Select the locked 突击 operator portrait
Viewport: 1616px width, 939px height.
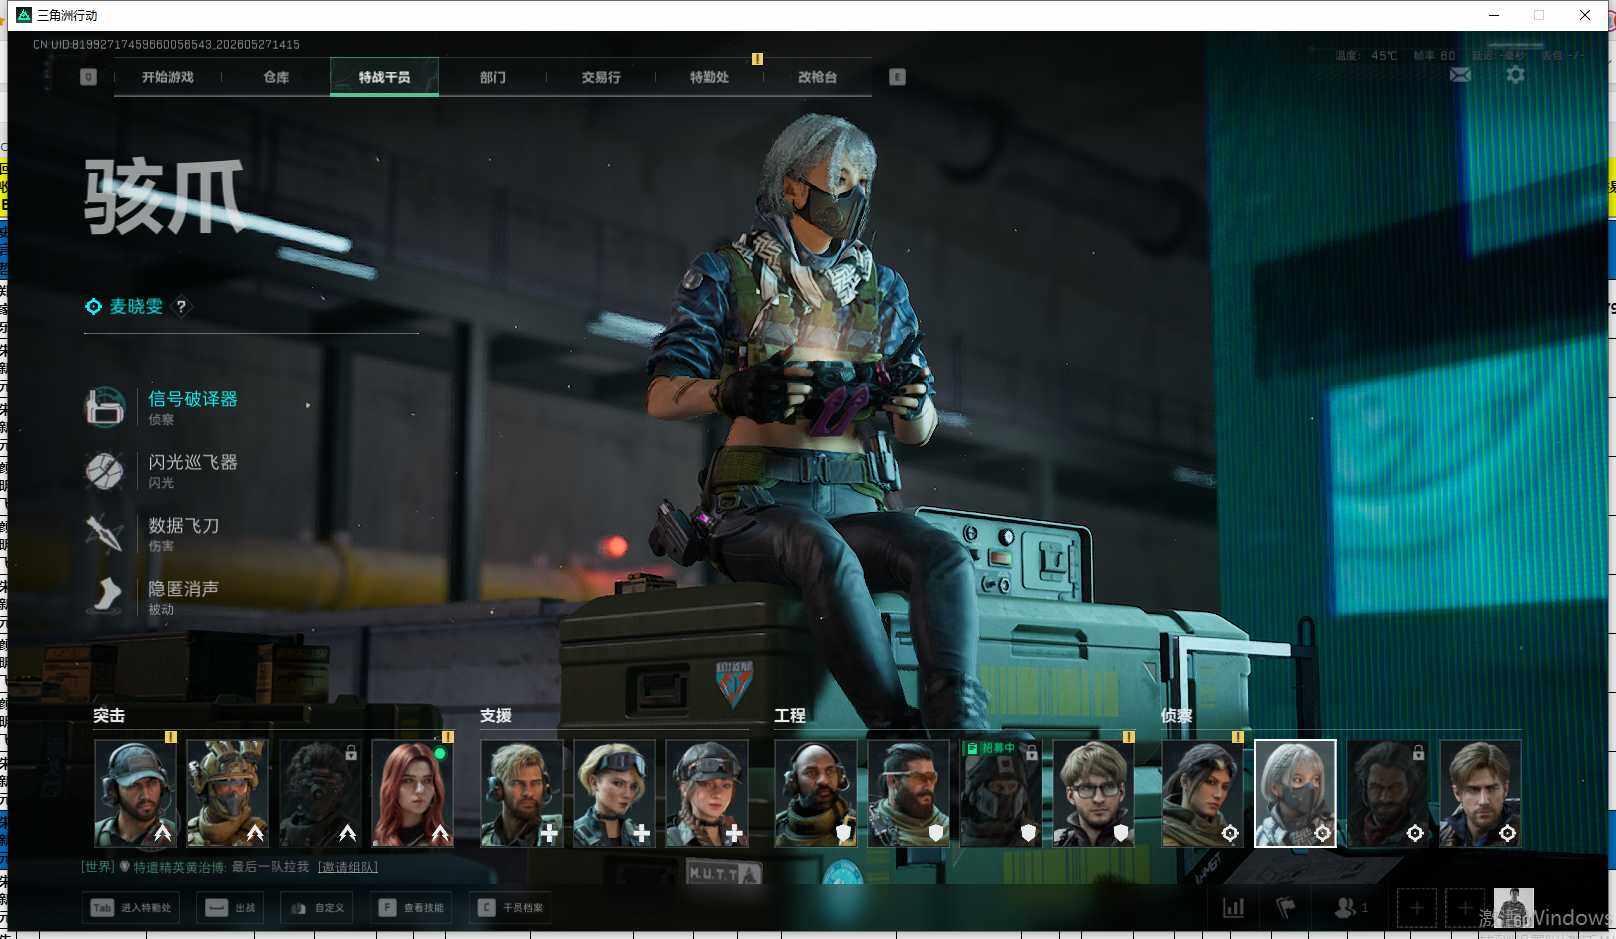(319, 793)
